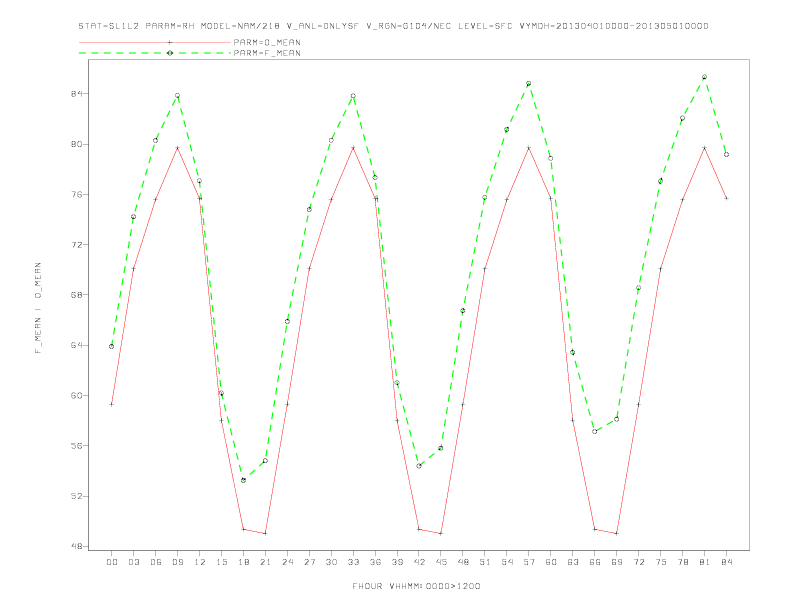Click the PARM=O_MEAN legend label

point(267,42)
